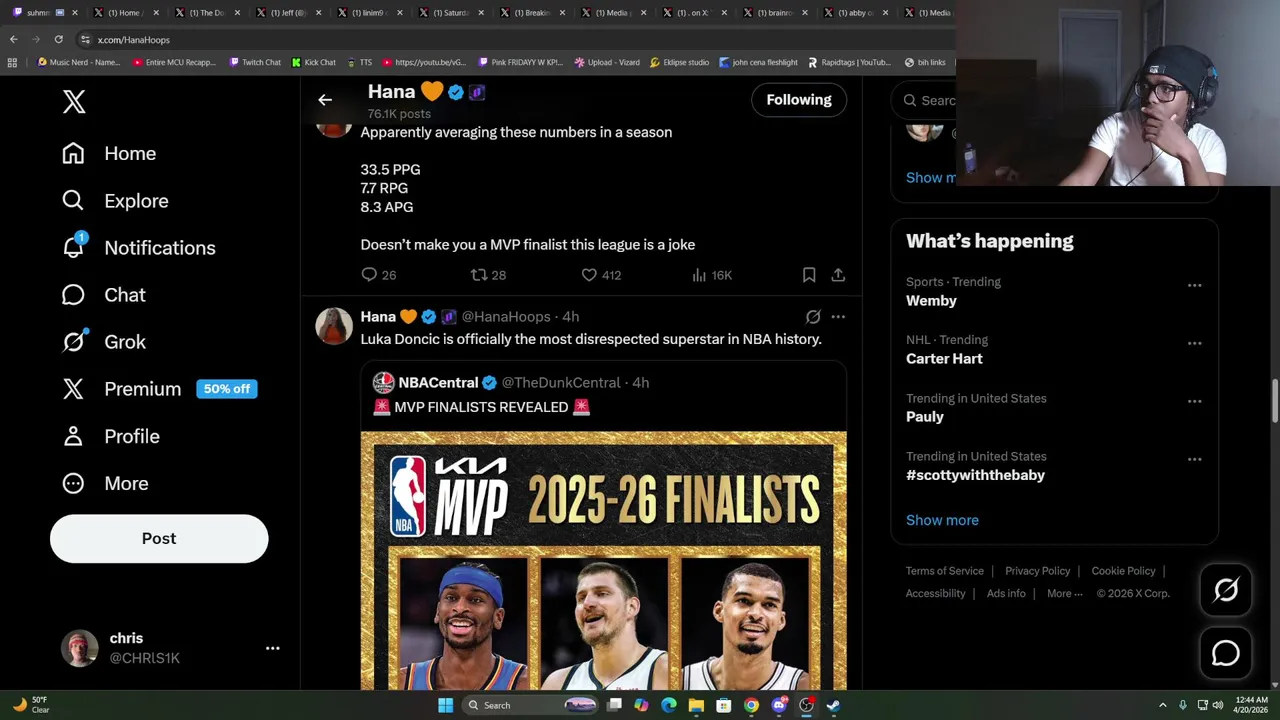Image resolution: width=1280 pixels, height=720 pixels.
Task: Open options for Wemby trend
Action: pos(1194,285)
